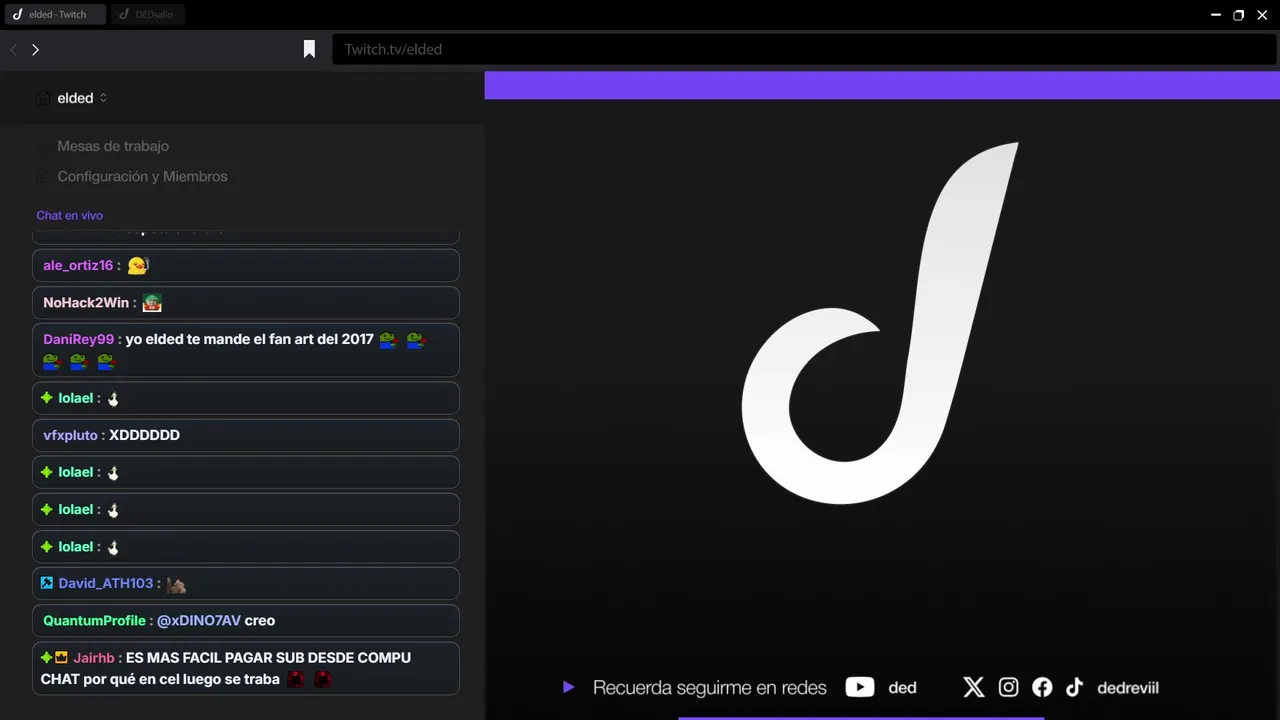Minimize the window
Screen dimensions: 1280x720
1215,15
